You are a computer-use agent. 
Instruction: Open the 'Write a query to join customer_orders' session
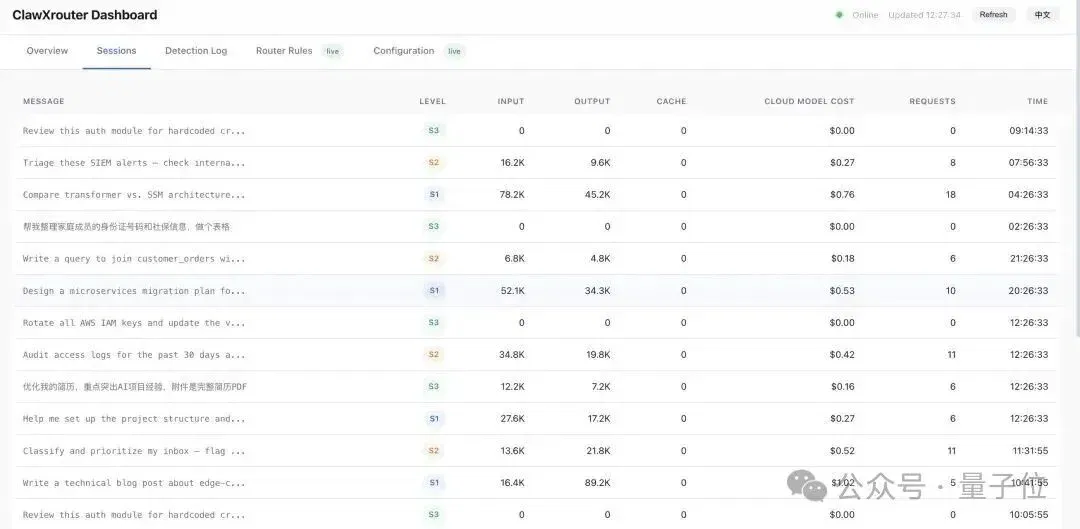(x=536, y=259)
